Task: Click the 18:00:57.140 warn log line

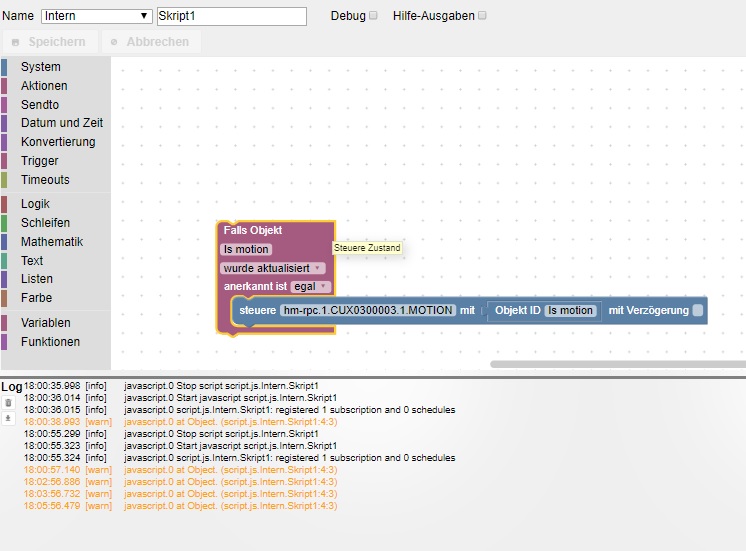Action: (180, 470)
